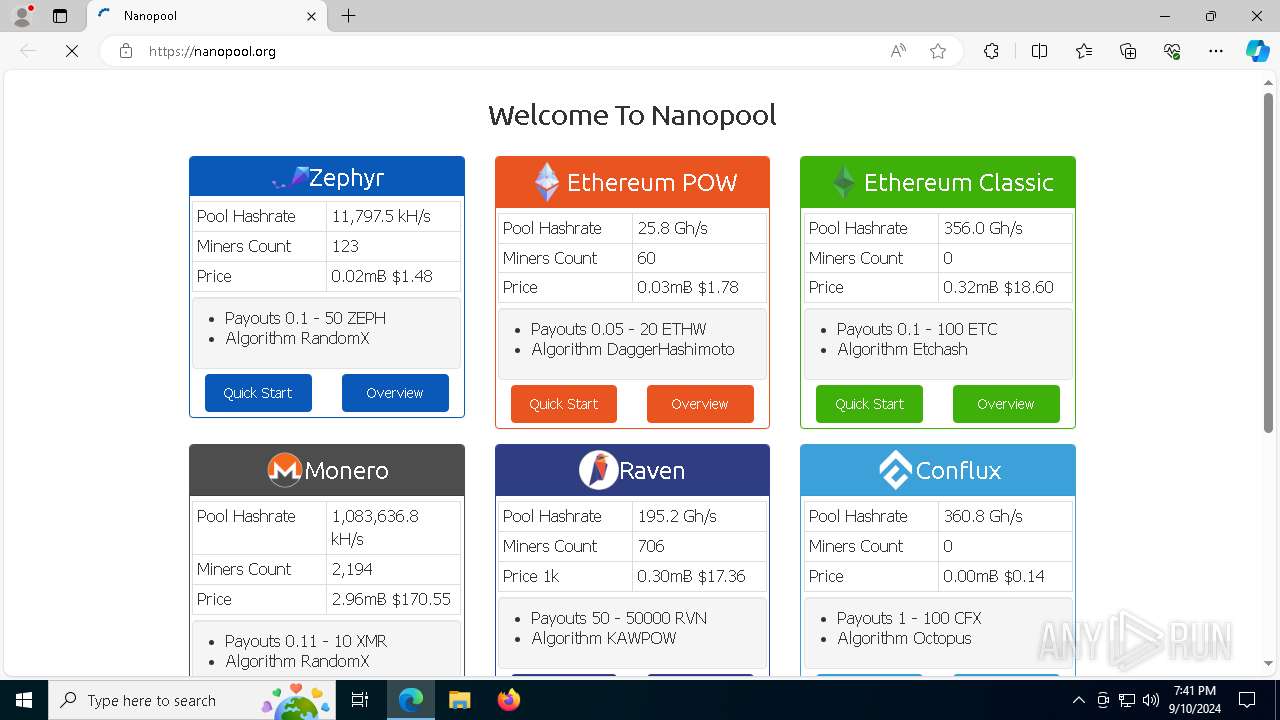
Task: Click 'Algorithm DaggerHashimoto' text
Action: click(633, 349)
